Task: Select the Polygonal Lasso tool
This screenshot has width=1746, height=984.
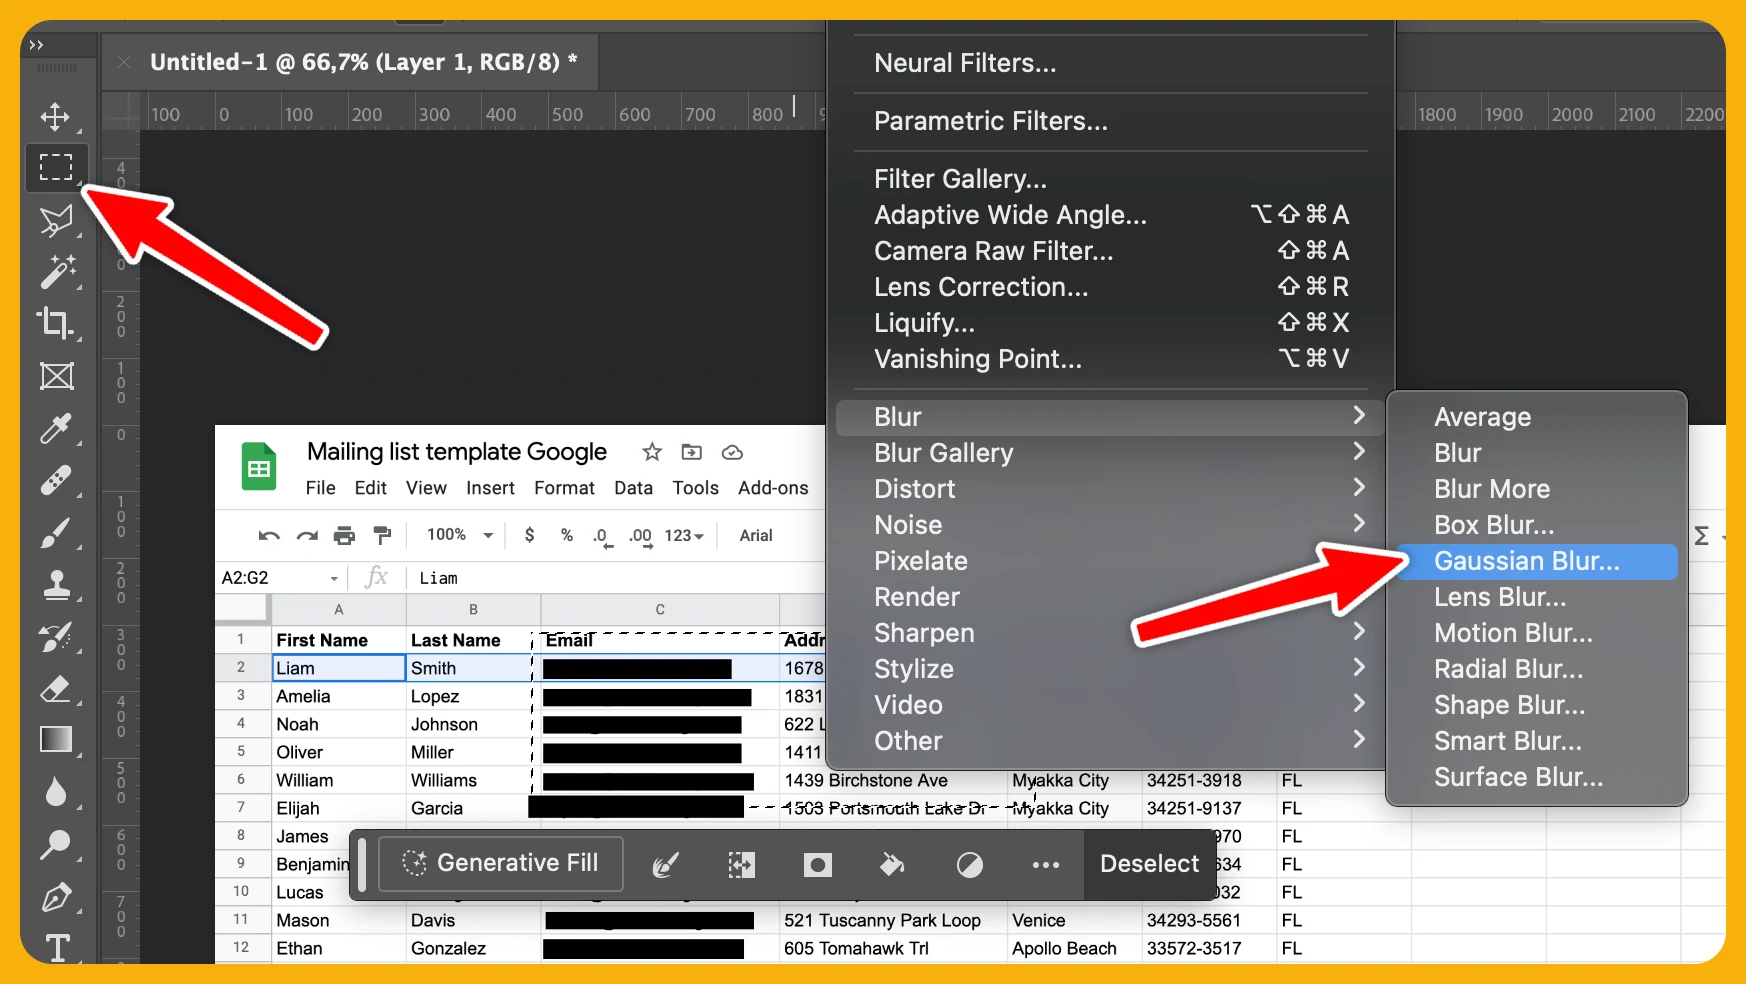Action: 56,220
